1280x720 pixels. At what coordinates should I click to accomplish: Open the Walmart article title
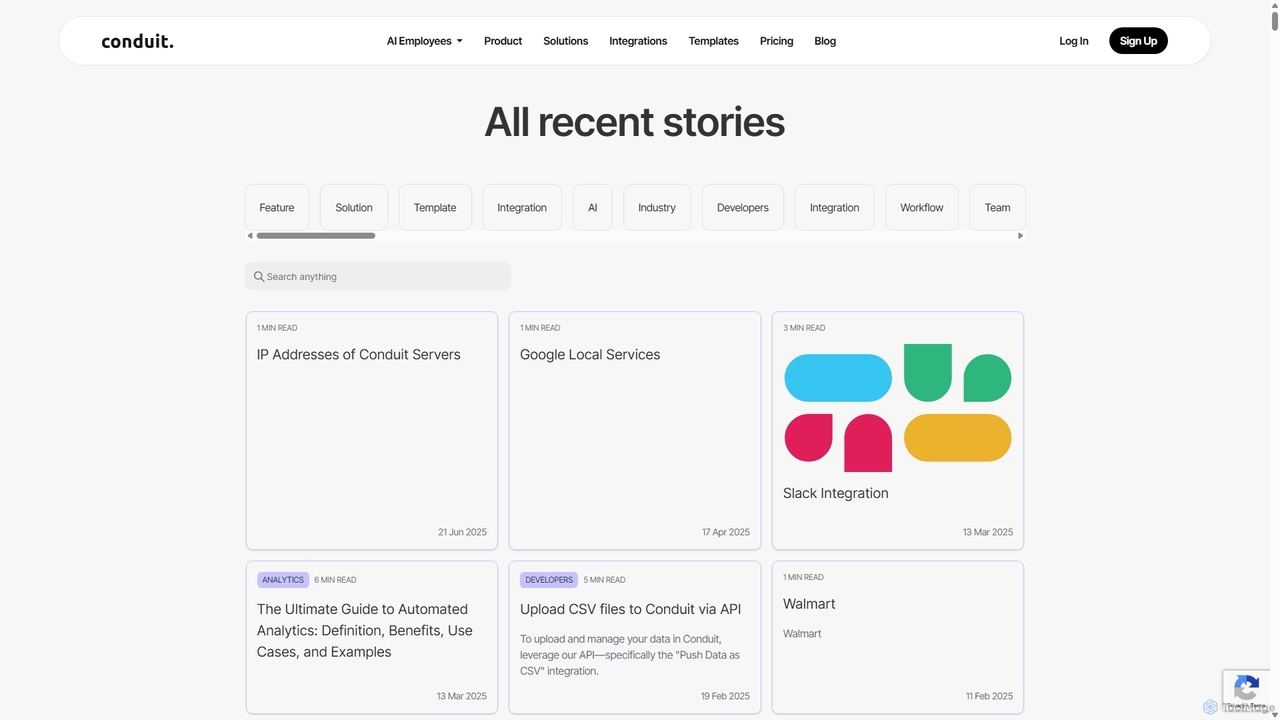(809, 604)
